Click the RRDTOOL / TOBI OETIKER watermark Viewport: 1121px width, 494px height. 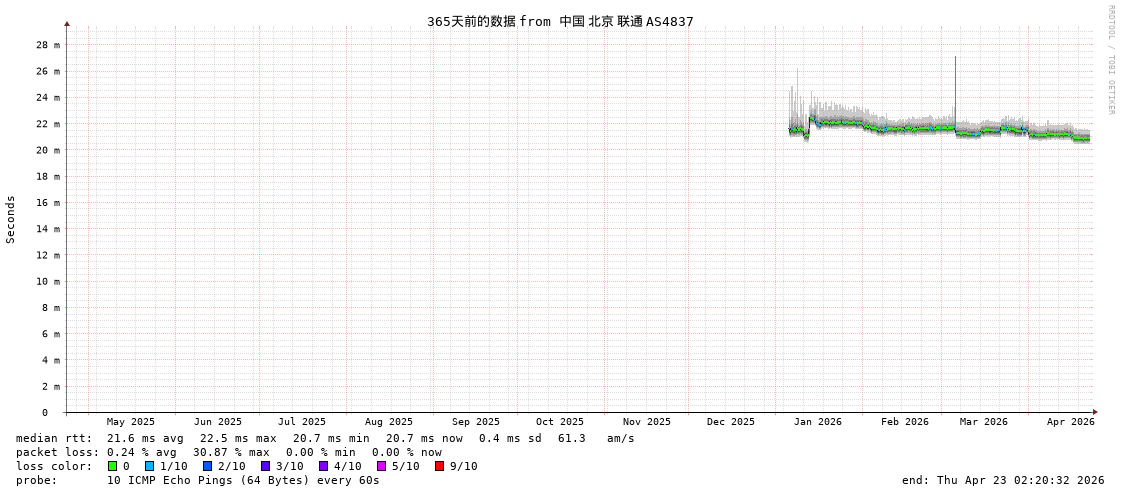[1111, 60]
